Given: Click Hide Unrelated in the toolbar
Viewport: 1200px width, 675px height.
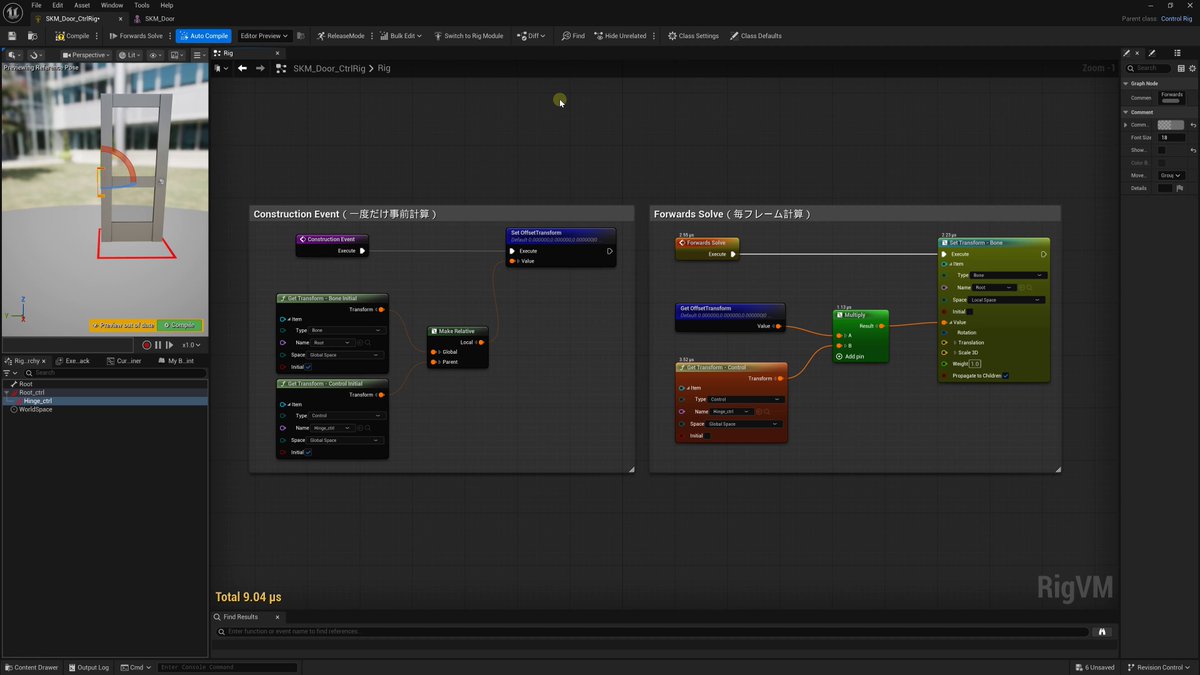Looking at the screenshot, I should click(x=621, y=36).
